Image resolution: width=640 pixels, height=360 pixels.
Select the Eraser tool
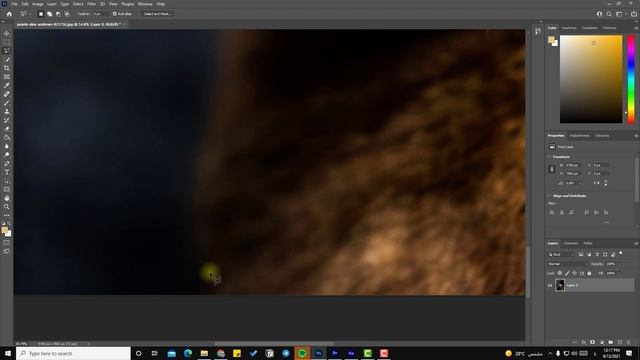point(7,129)
